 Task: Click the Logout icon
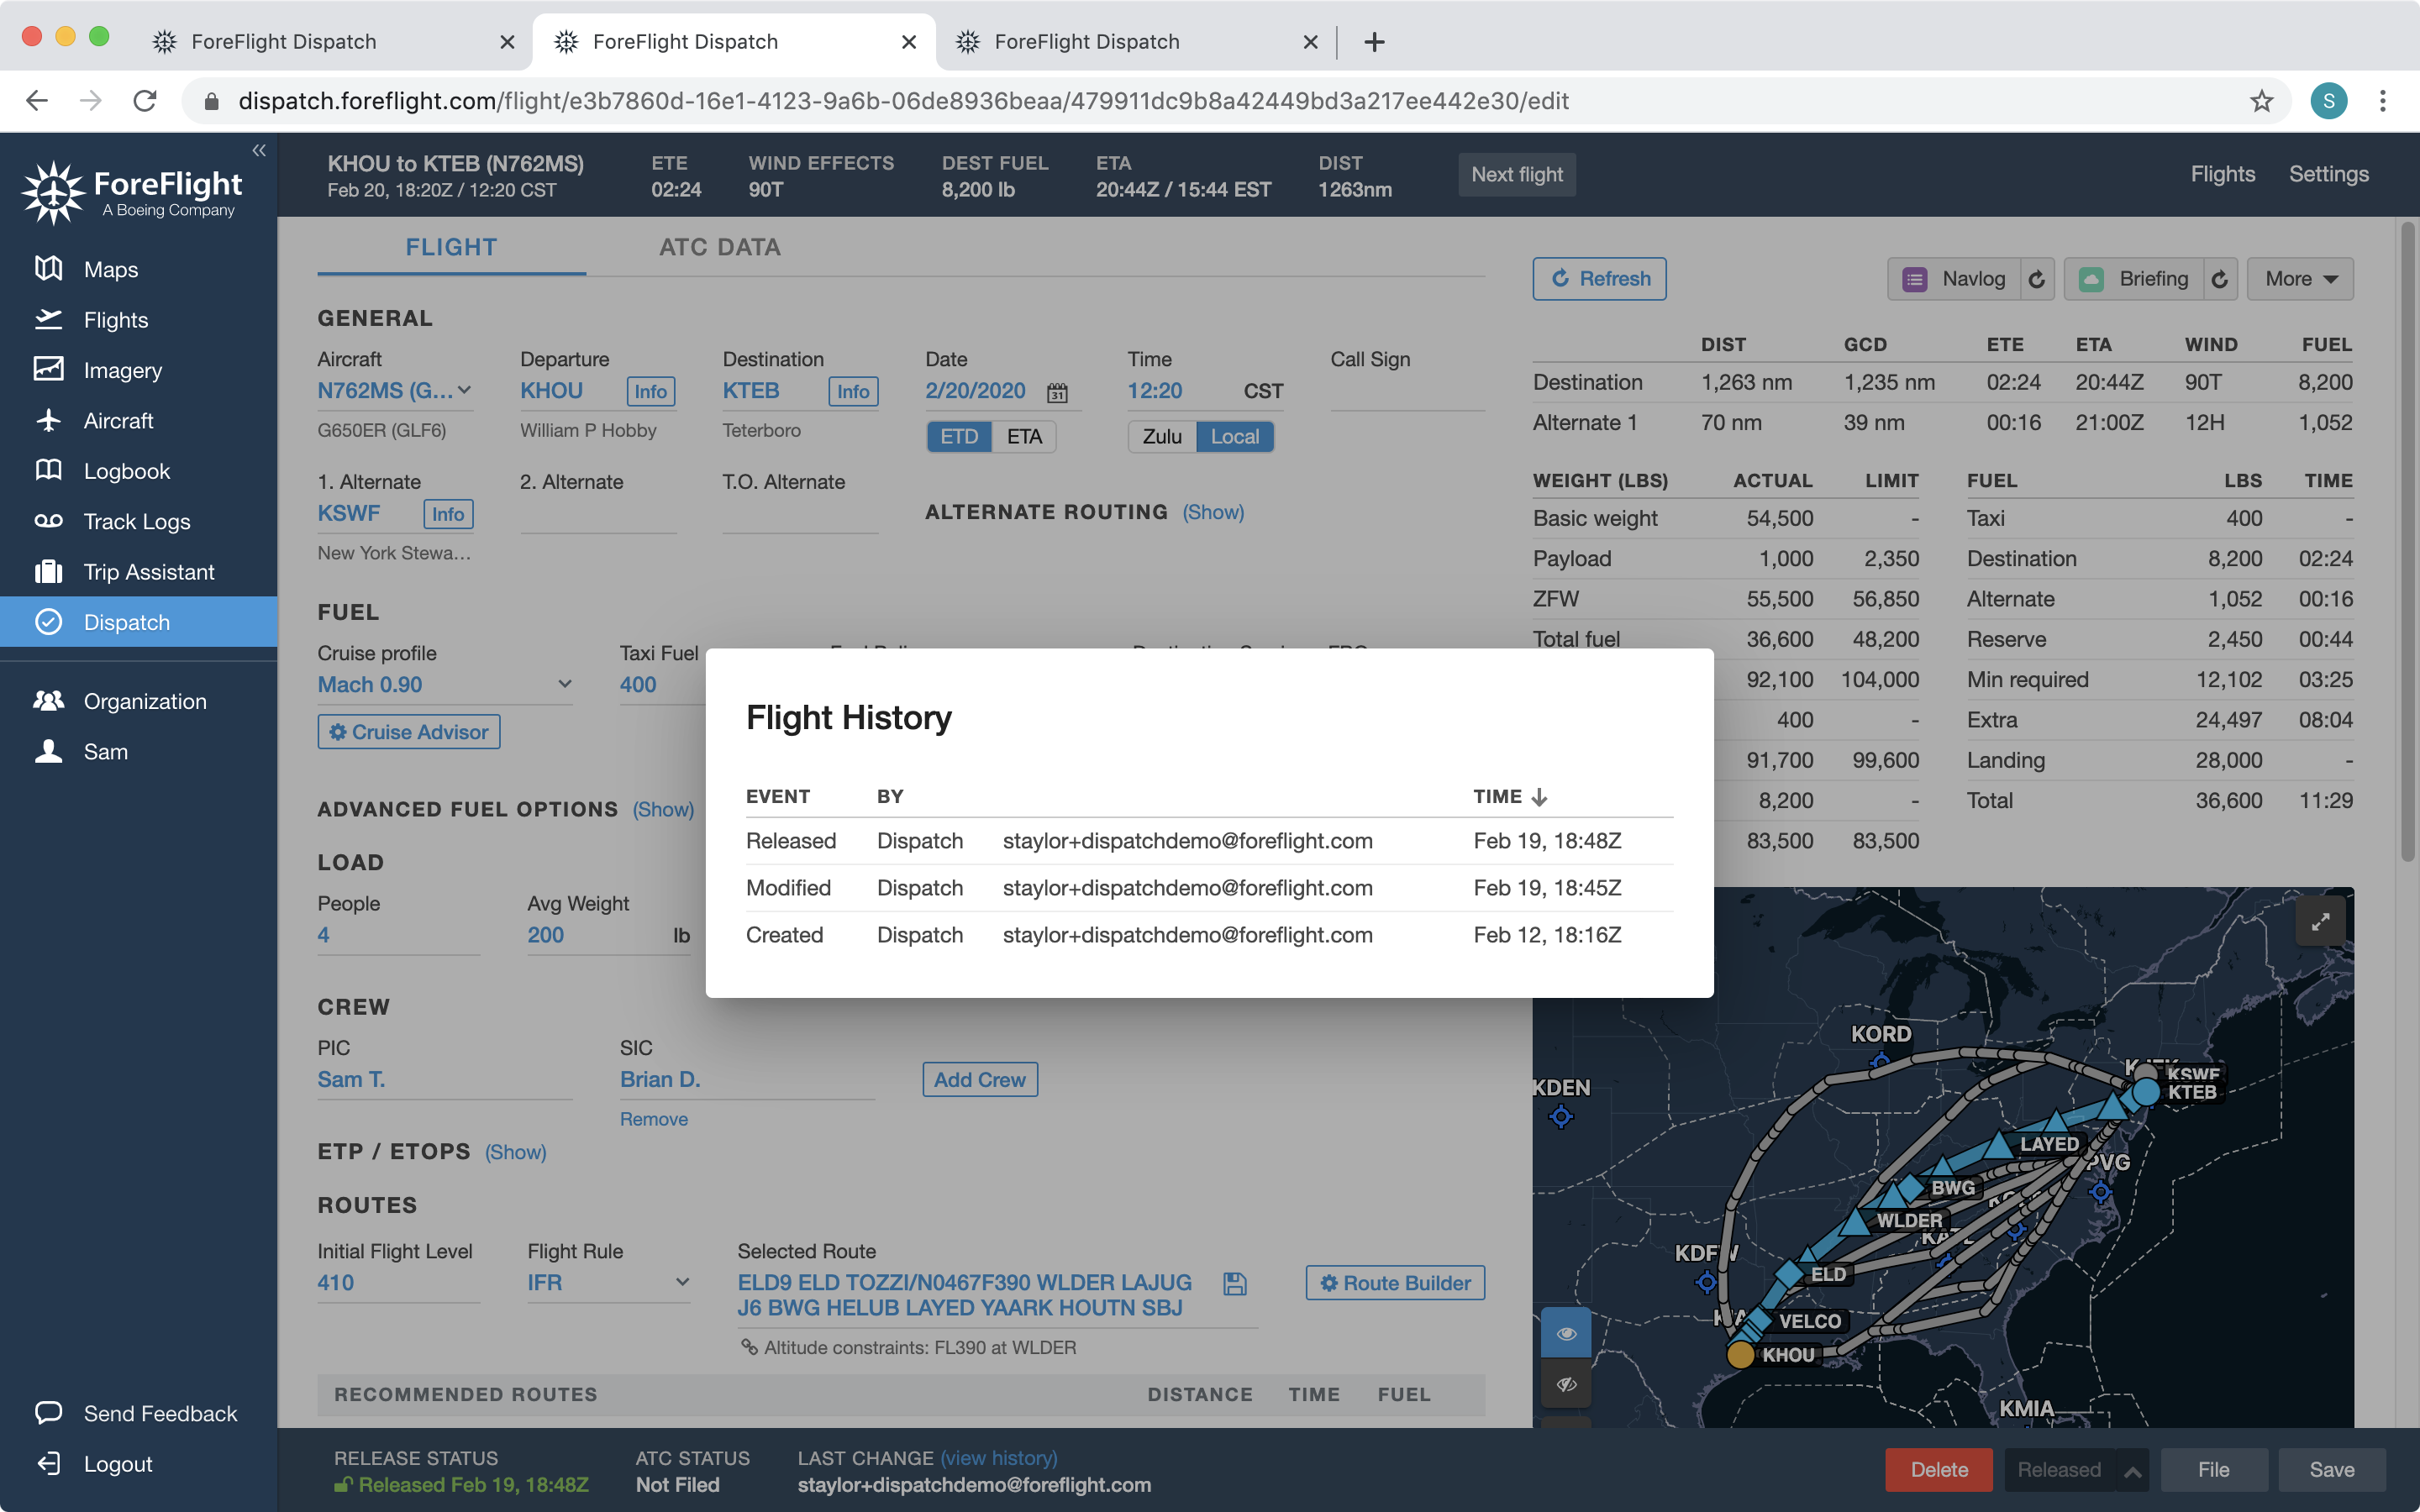pos(48,1463)
